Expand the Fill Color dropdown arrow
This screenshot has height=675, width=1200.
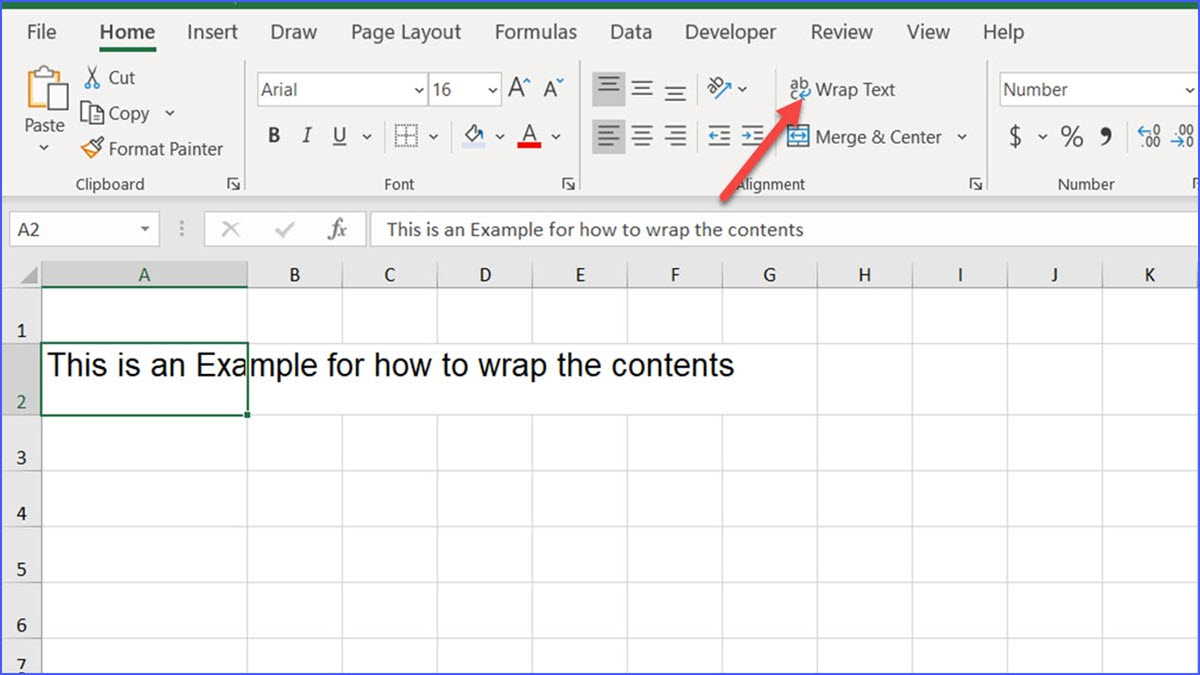499,136
